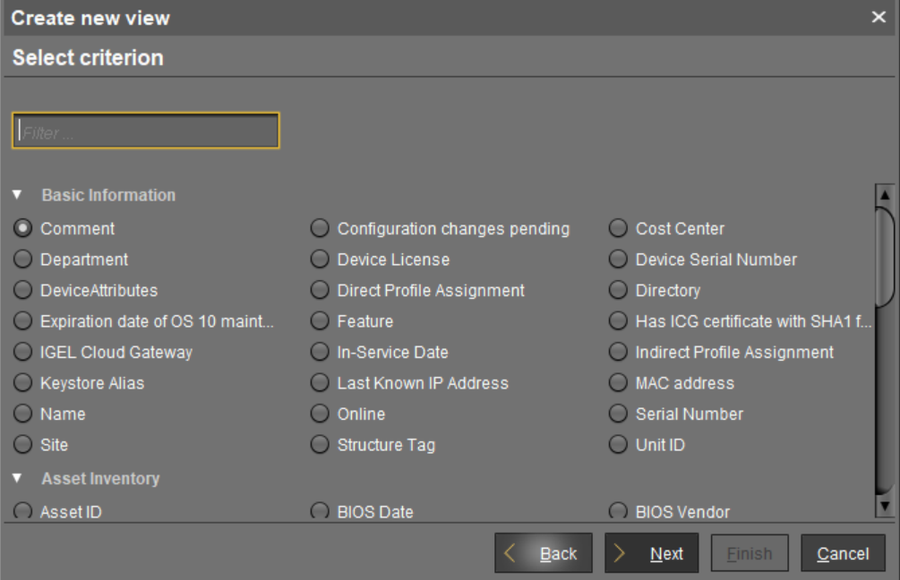Choose the Structure Tag option

320,445
